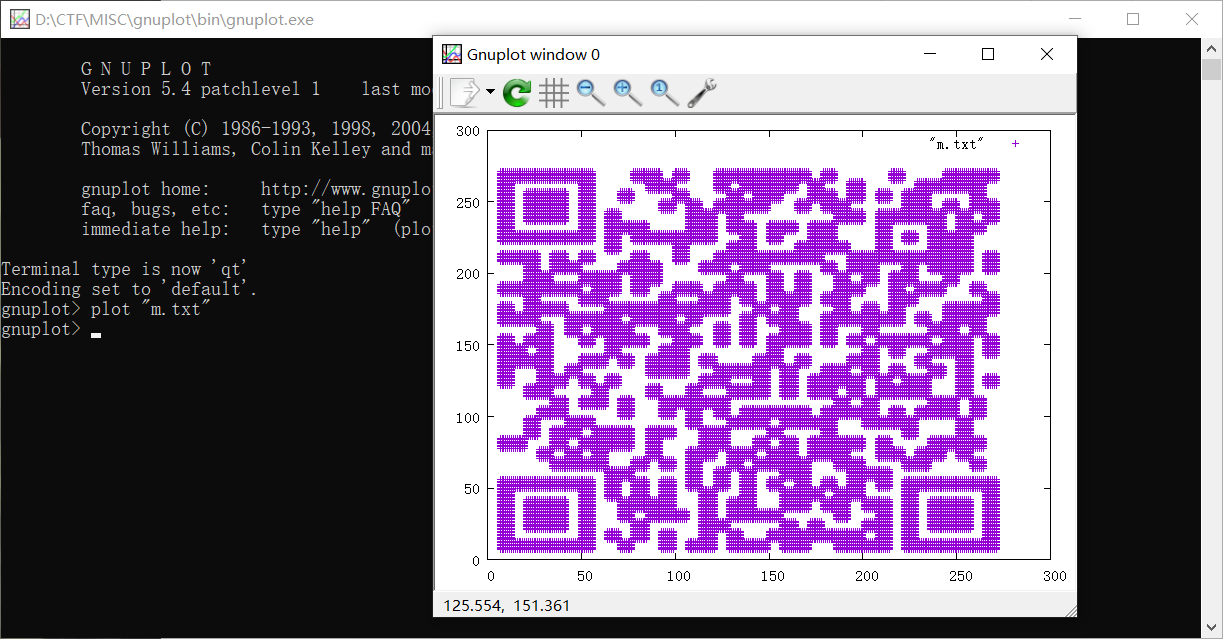Close the Gnuplot window 0

1047,54
